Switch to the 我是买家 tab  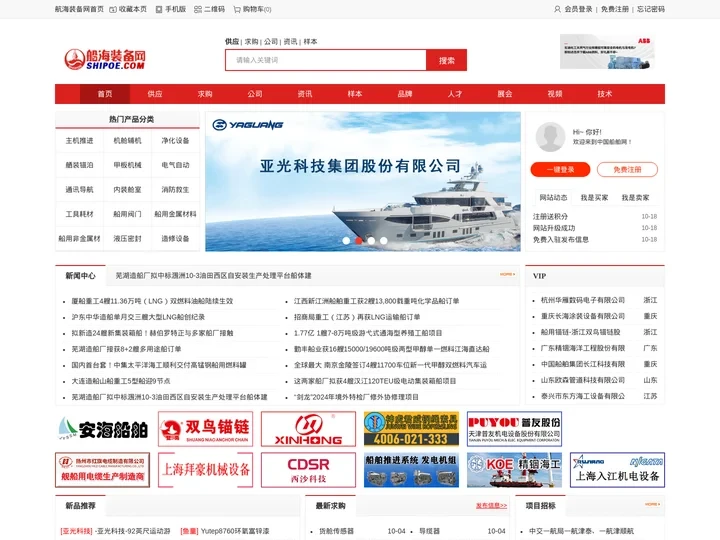[x=594, y=197]
